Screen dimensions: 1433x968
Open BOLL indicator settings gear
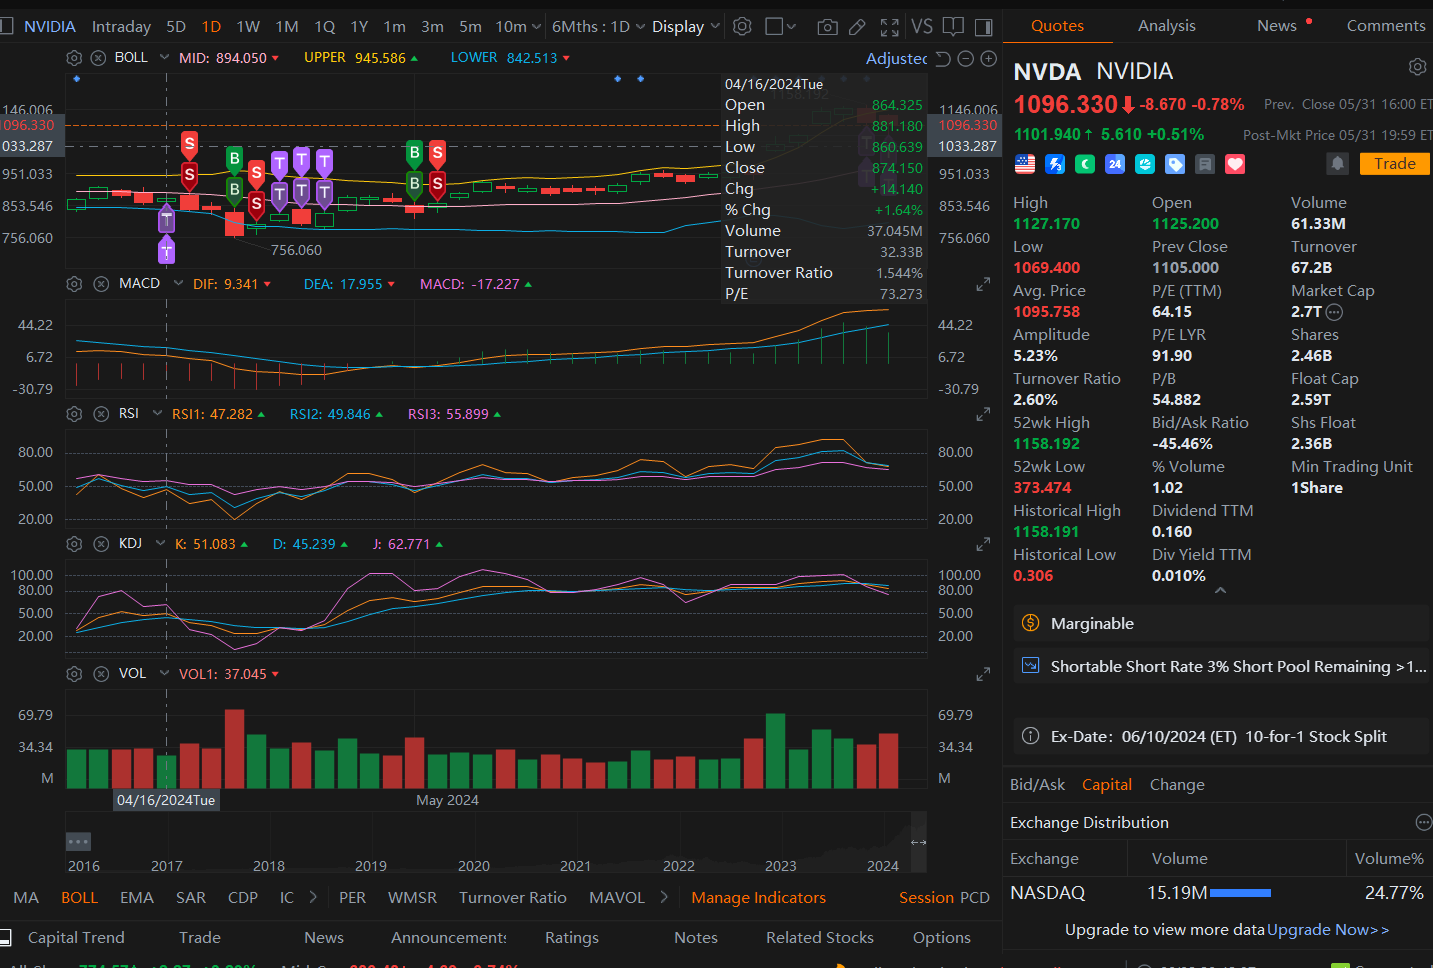tap(74, 58)
